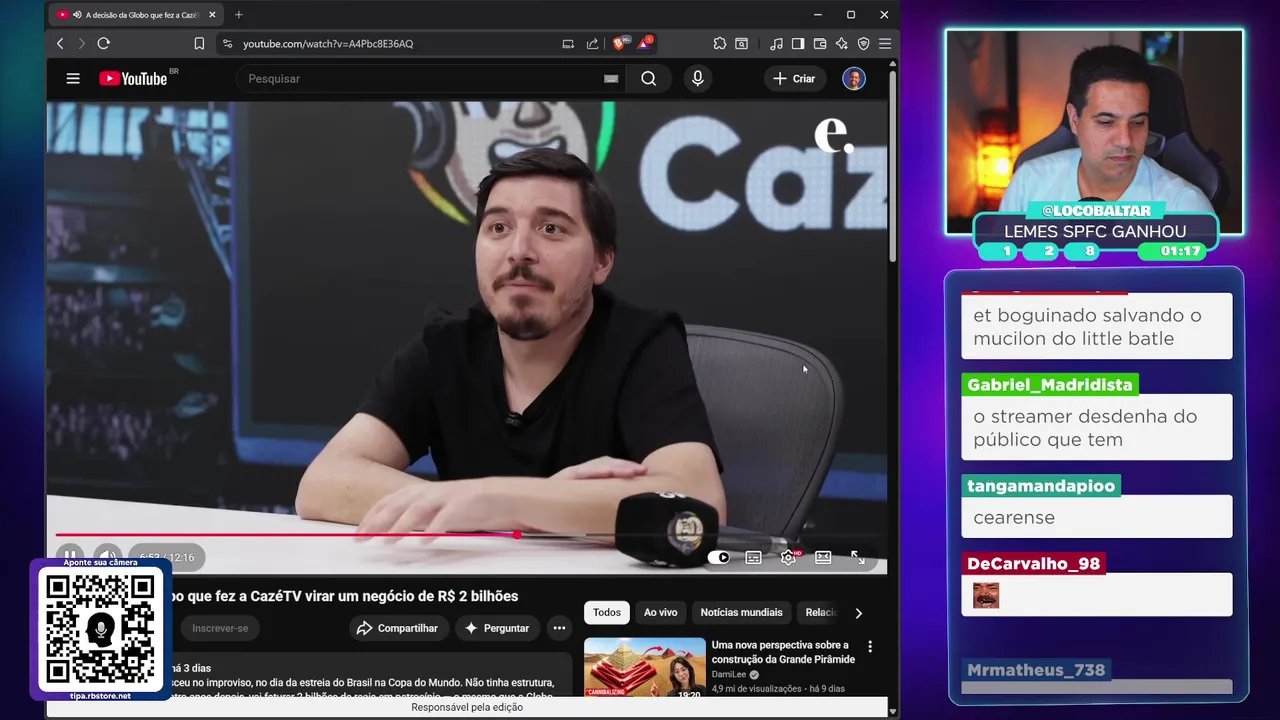This screenshot has width=1280, height=720.
Task: Open more actions three-dot menu below video
Action: [559, 628]
